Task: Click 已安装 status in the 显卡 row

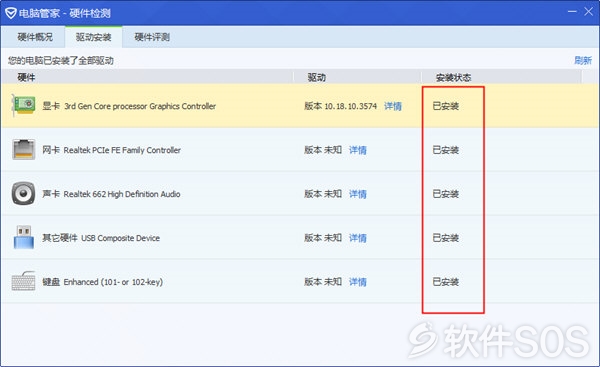Action: tap(446, 106)
